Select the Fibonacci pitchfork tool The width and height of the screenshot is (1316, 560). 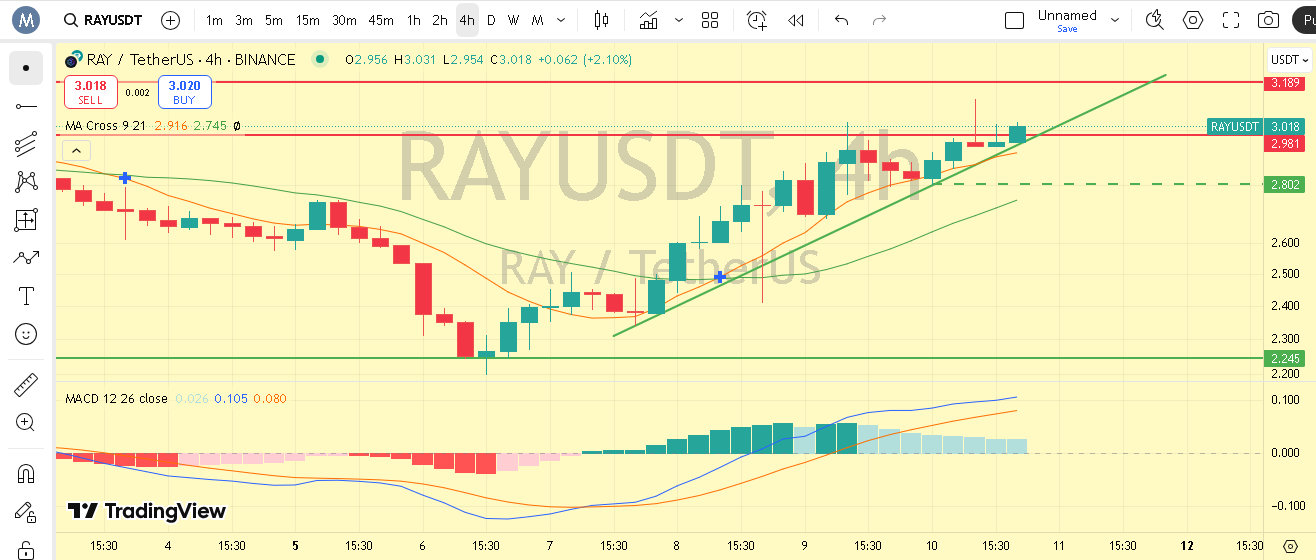[26, 144]
